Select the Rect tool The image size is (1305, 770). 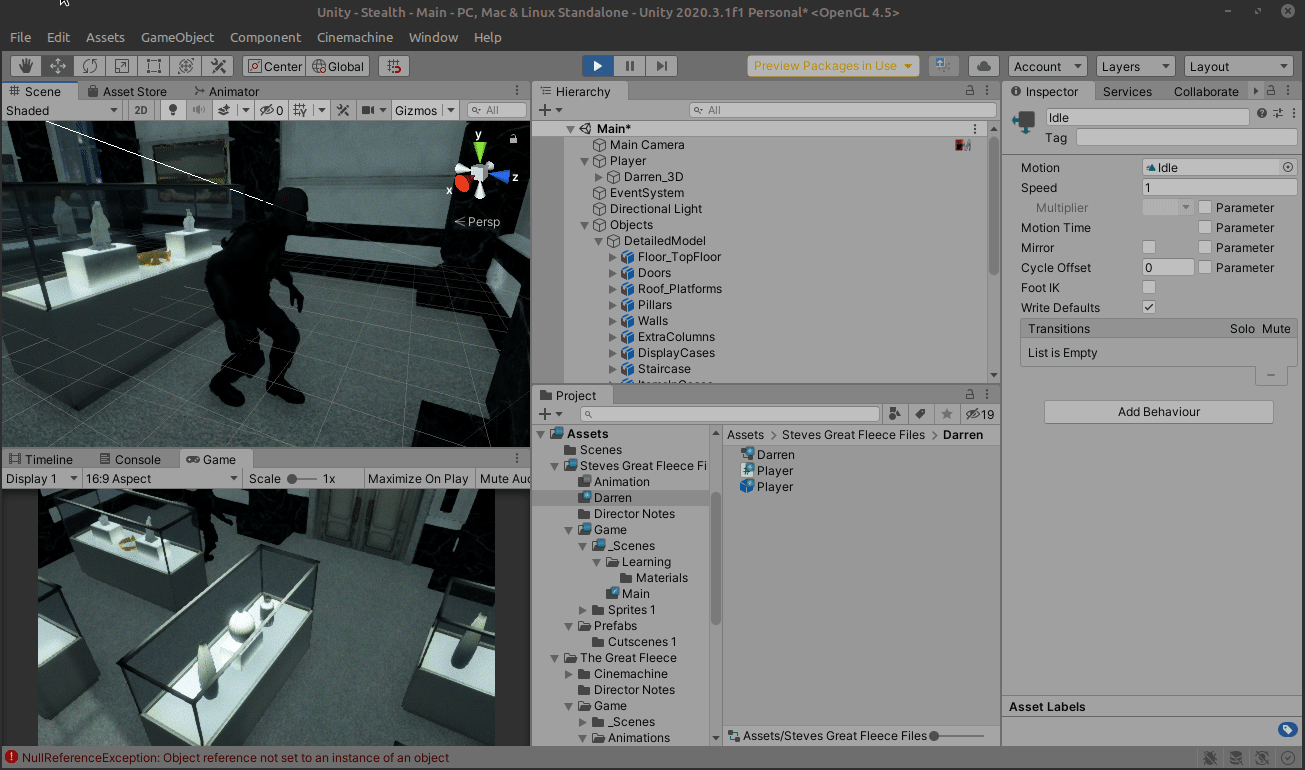[154, 66]
